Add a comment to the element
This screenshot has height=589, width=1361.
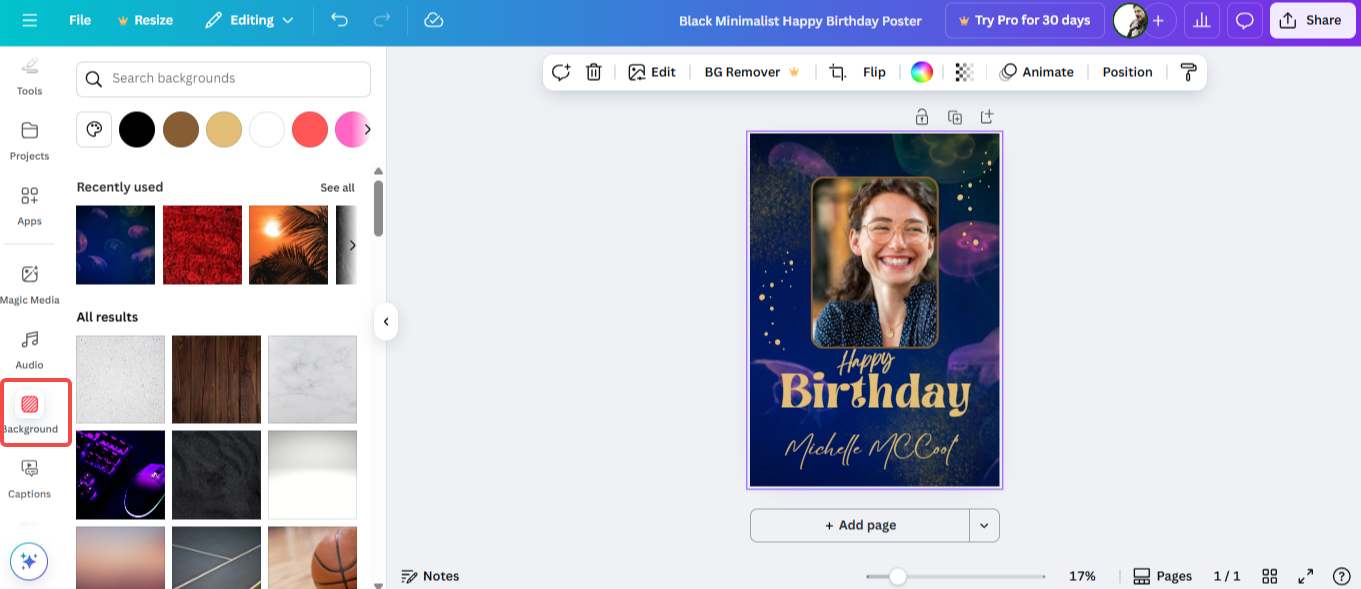pos(561,72)
